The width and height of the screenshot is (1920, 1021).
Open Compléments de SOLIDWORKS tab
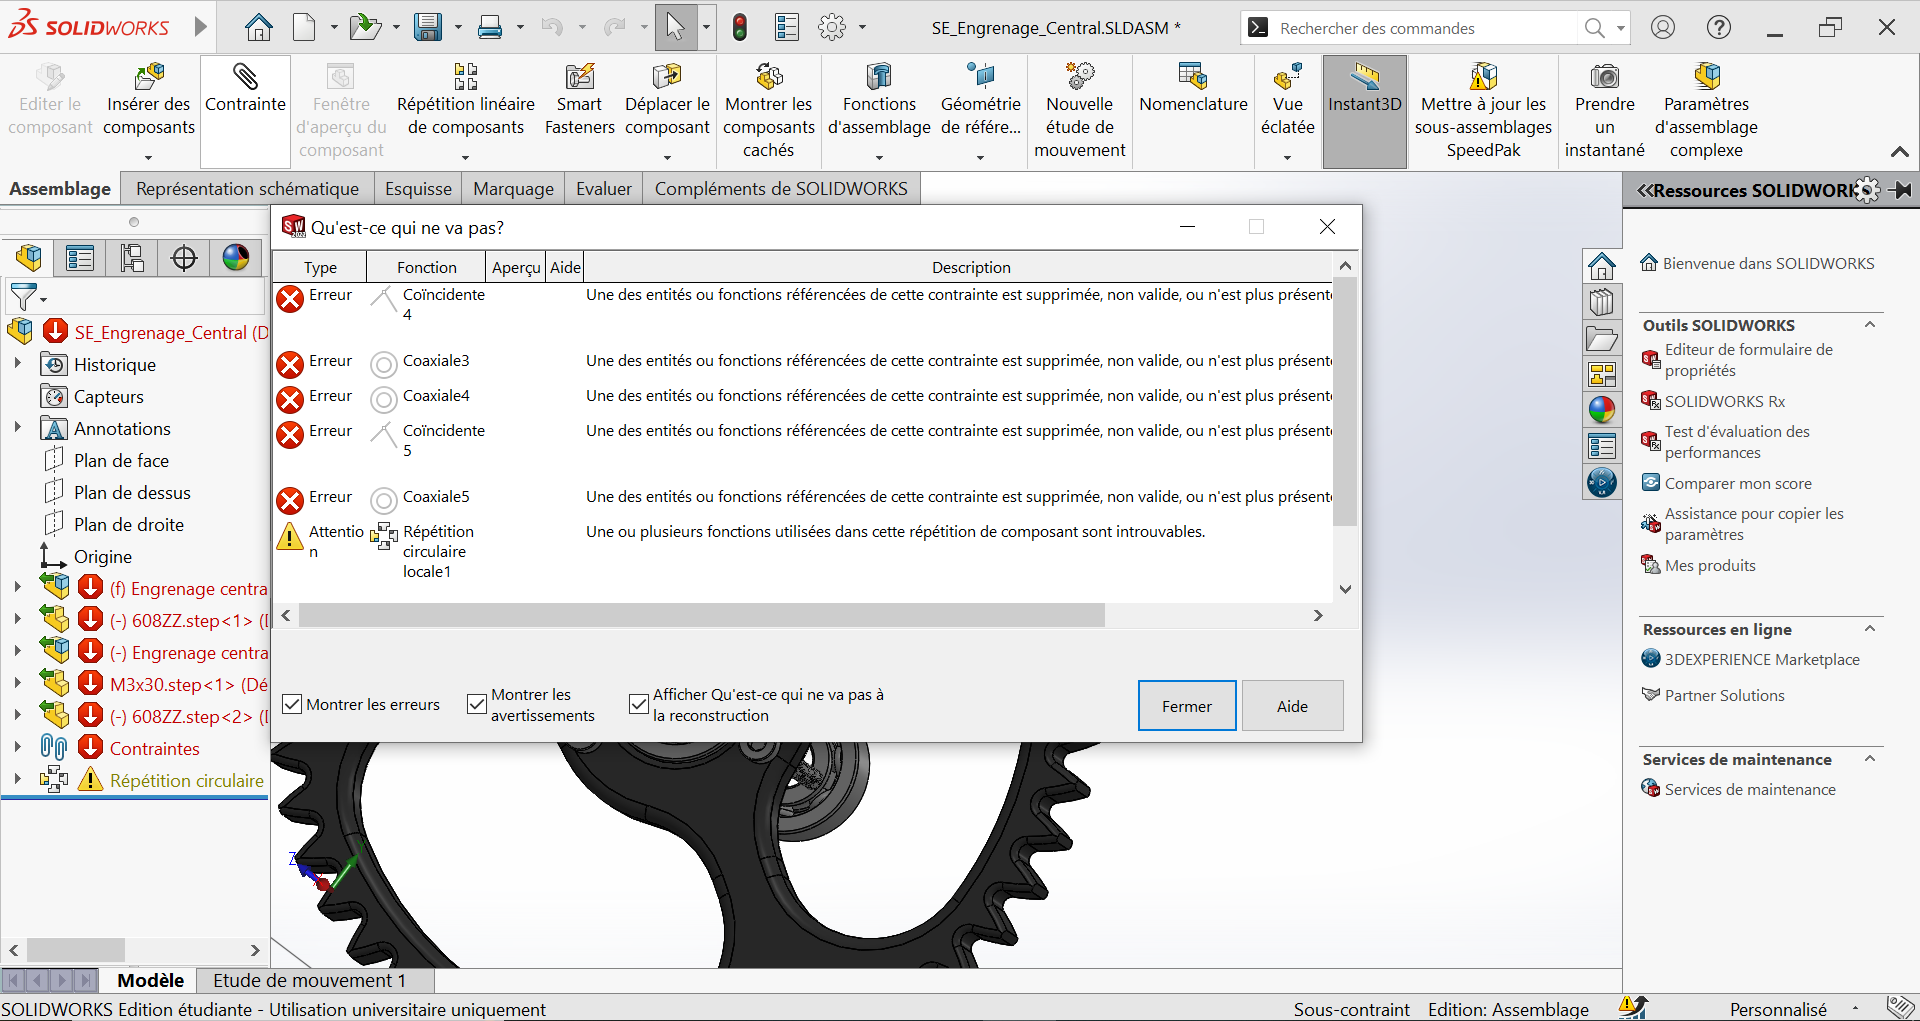781,188
